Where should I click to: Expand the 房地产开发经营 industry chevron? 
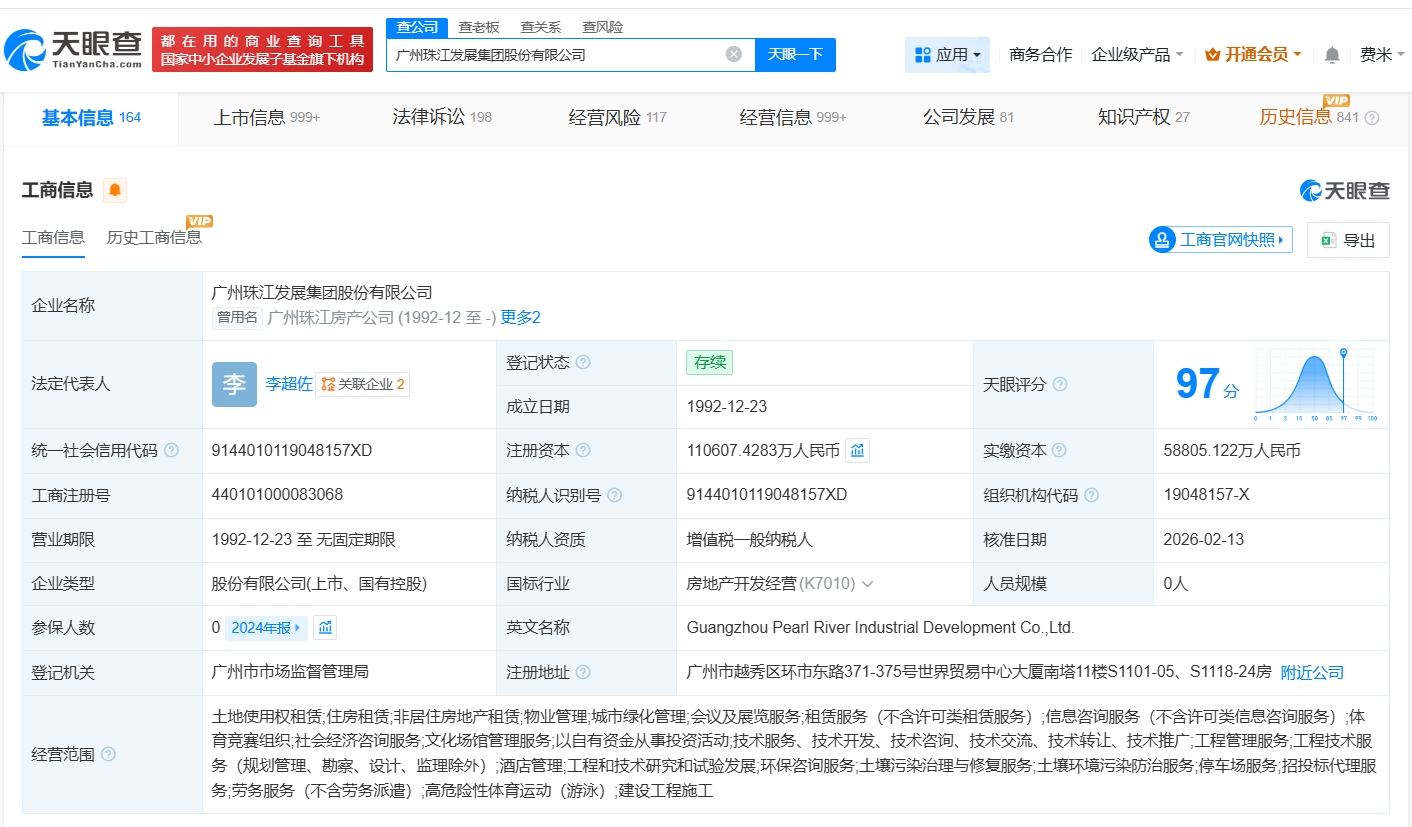(x=867, y=584)
